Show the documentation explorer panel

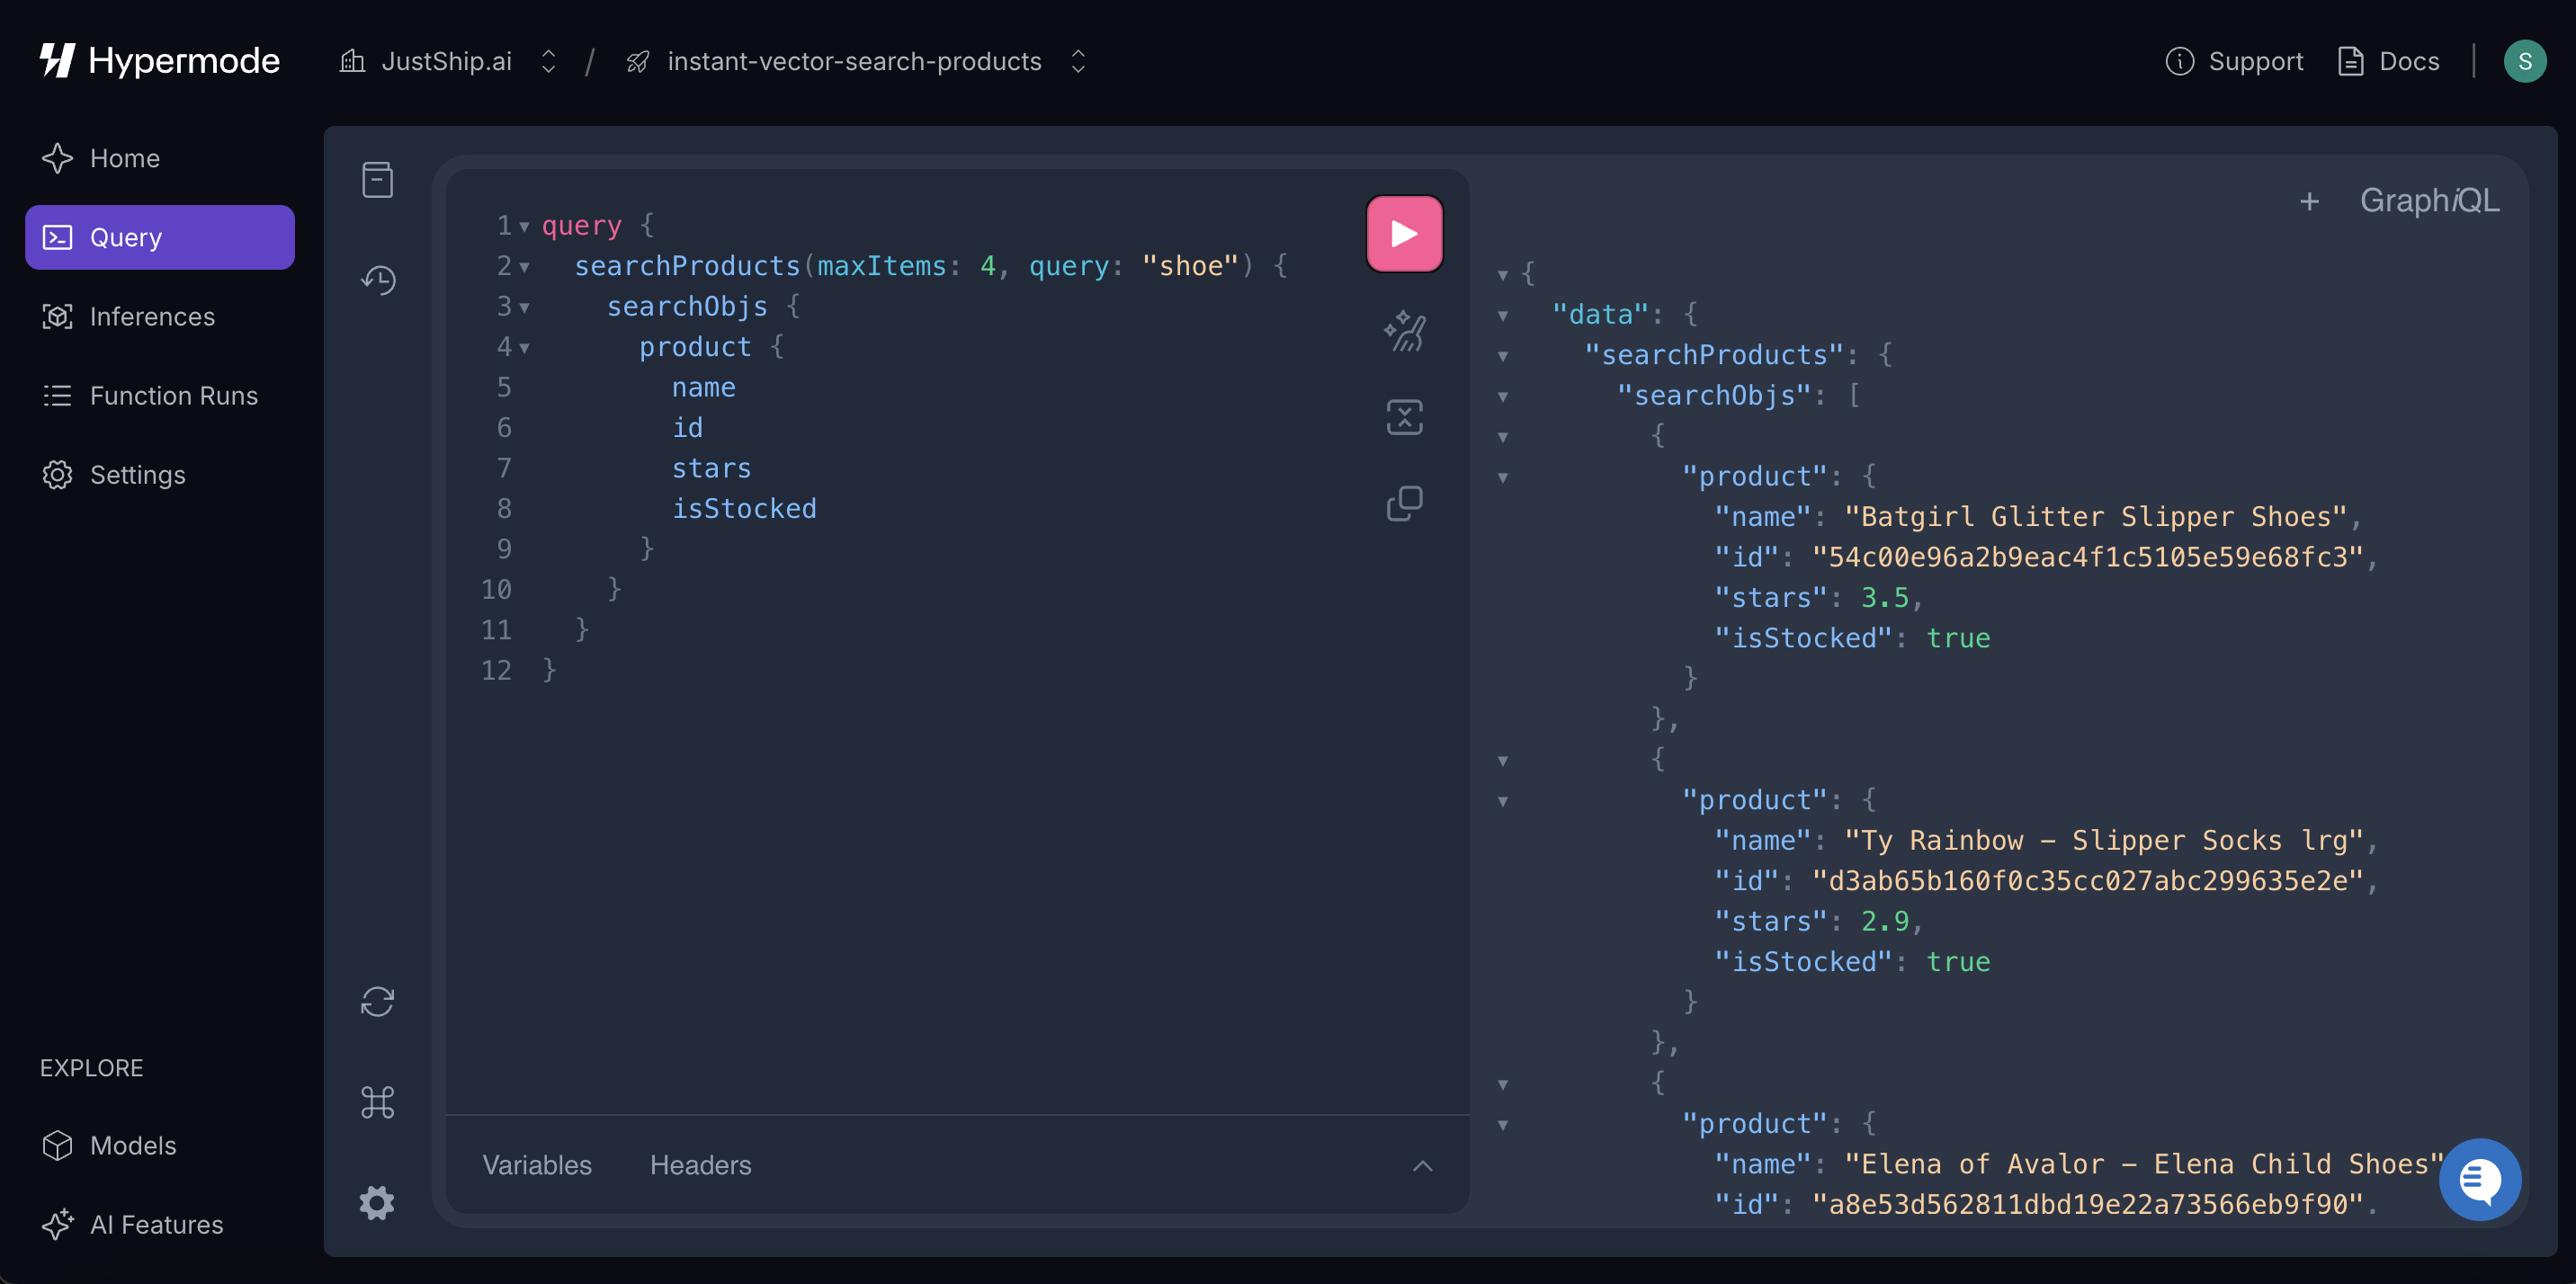tap(377, 179)
